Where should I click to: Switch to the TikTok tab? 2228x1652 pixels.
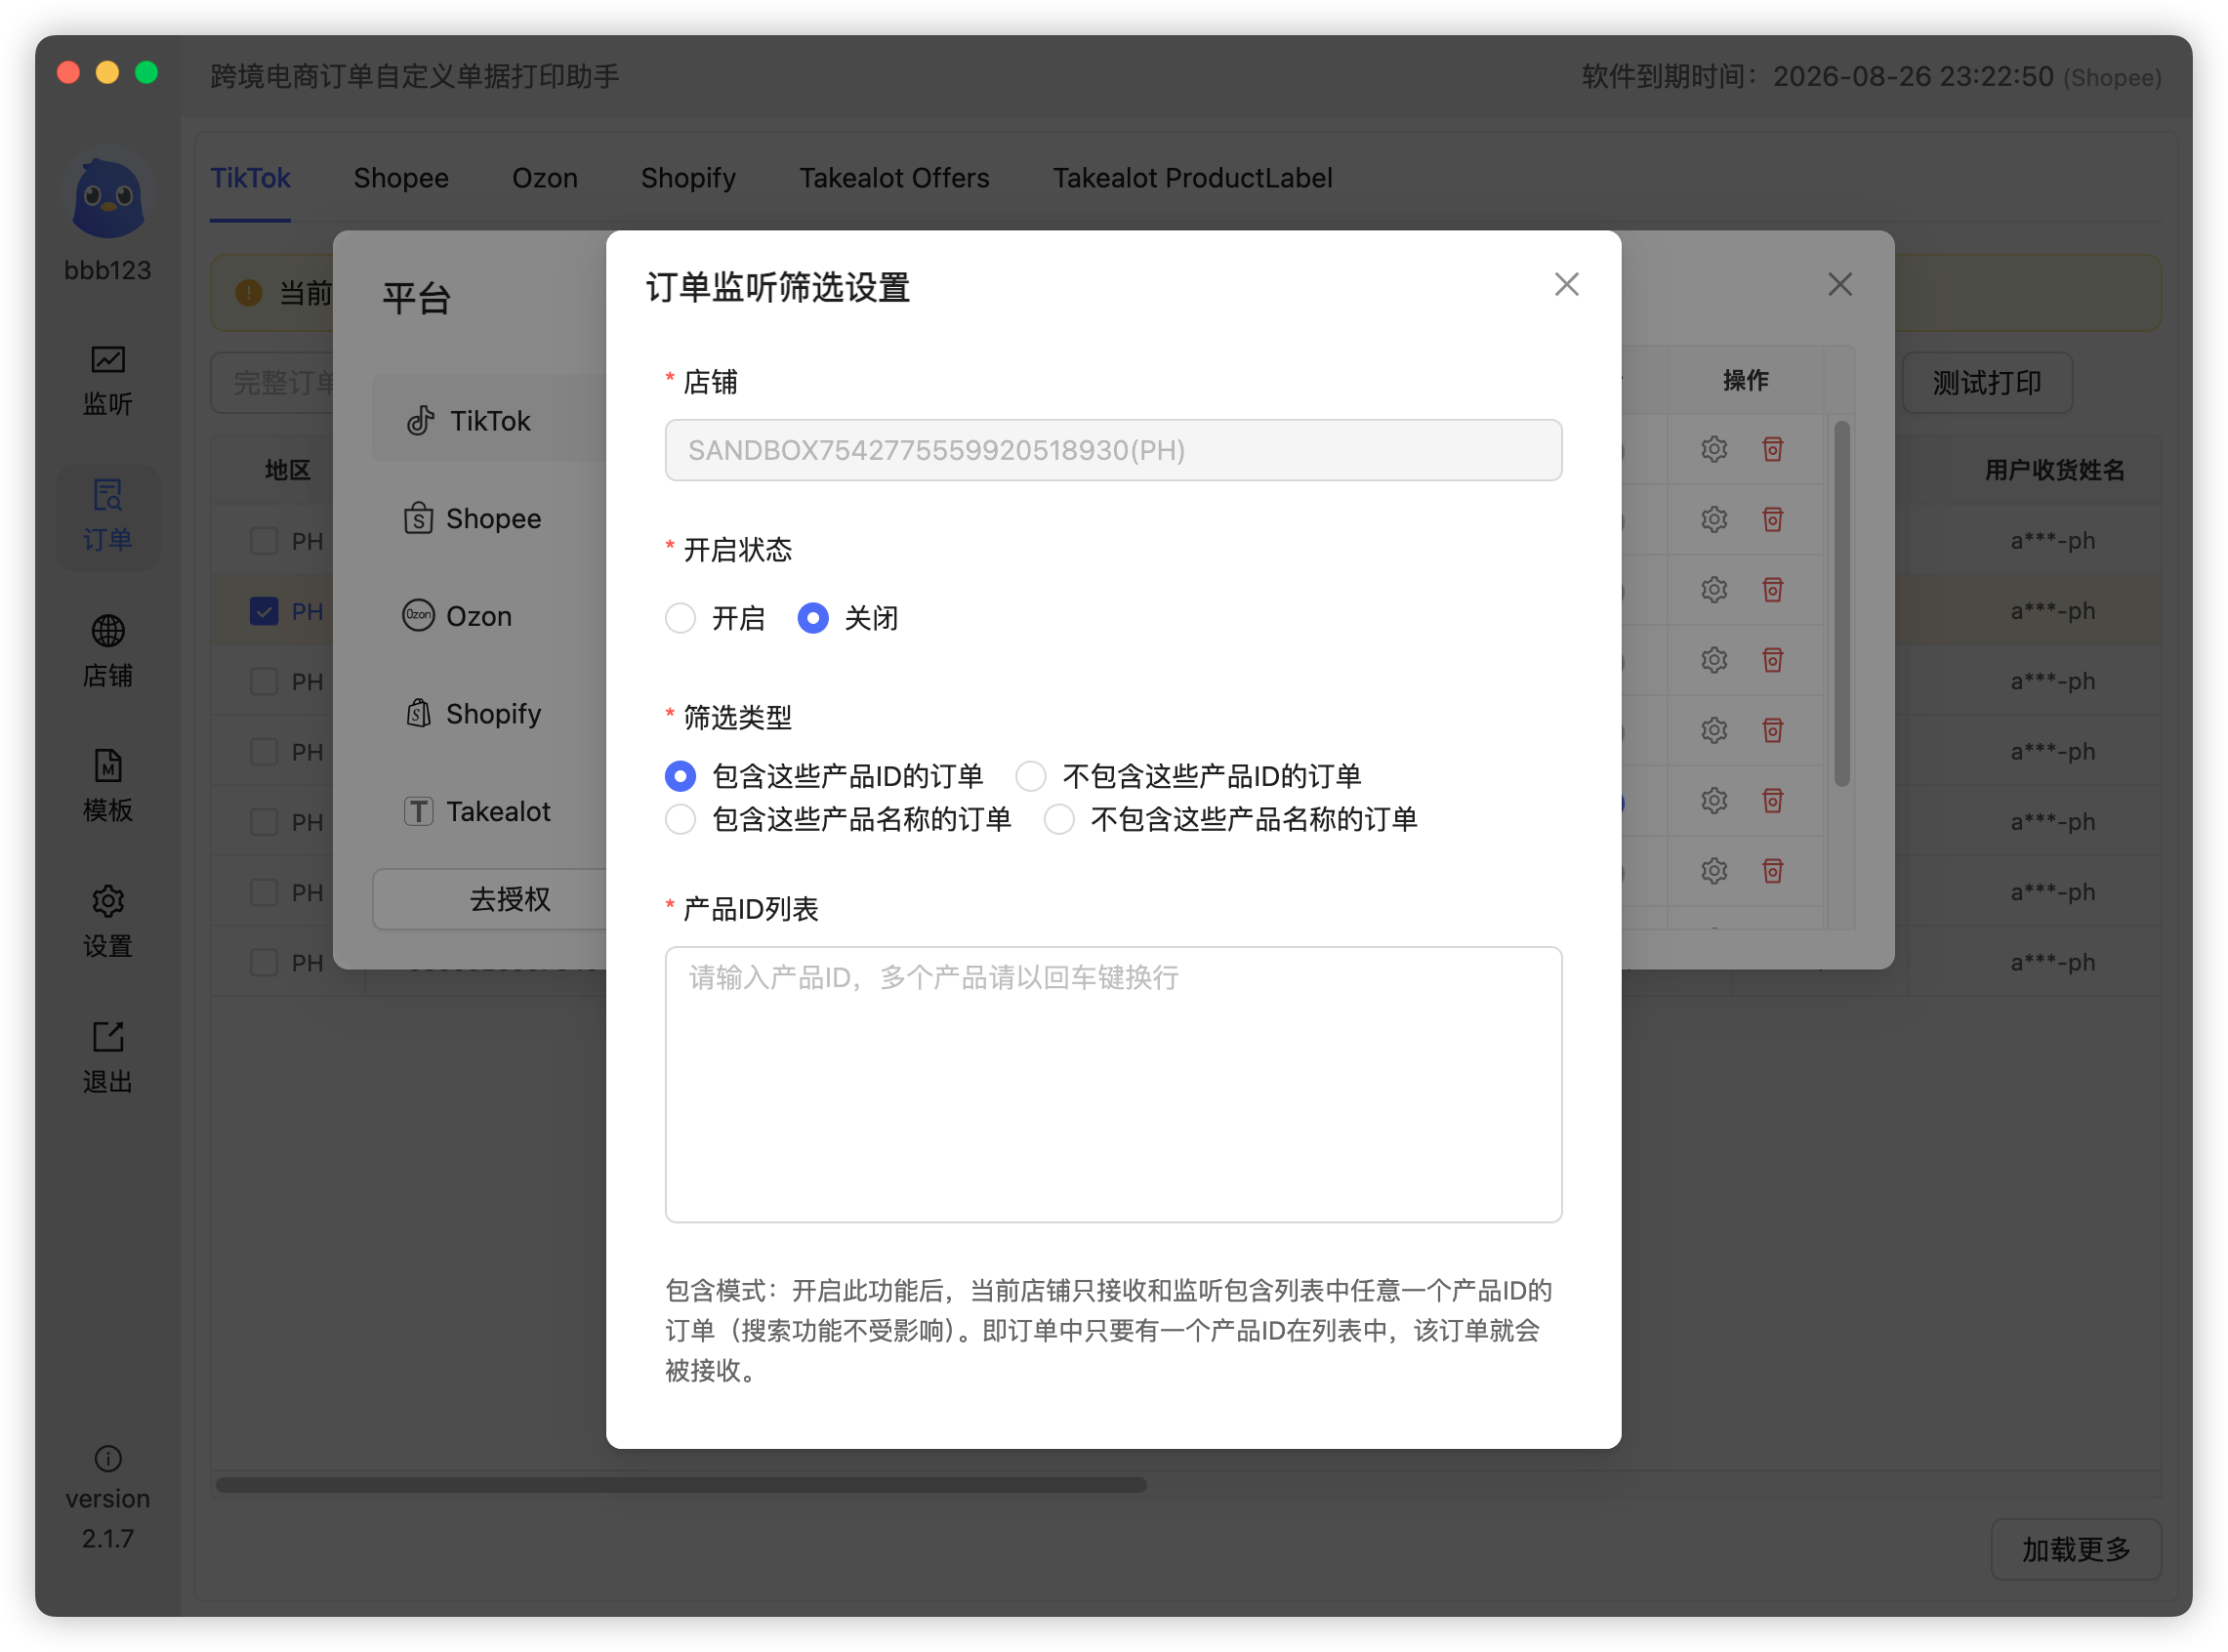[x=250, y=178]
